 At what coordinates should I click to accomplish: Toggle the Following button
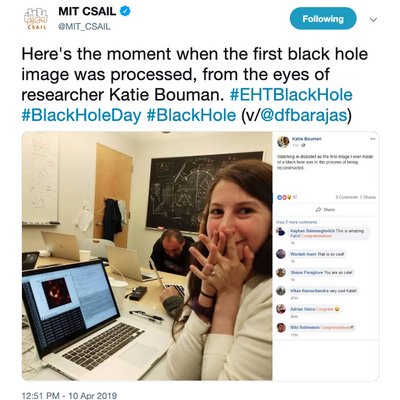point(323,19)
